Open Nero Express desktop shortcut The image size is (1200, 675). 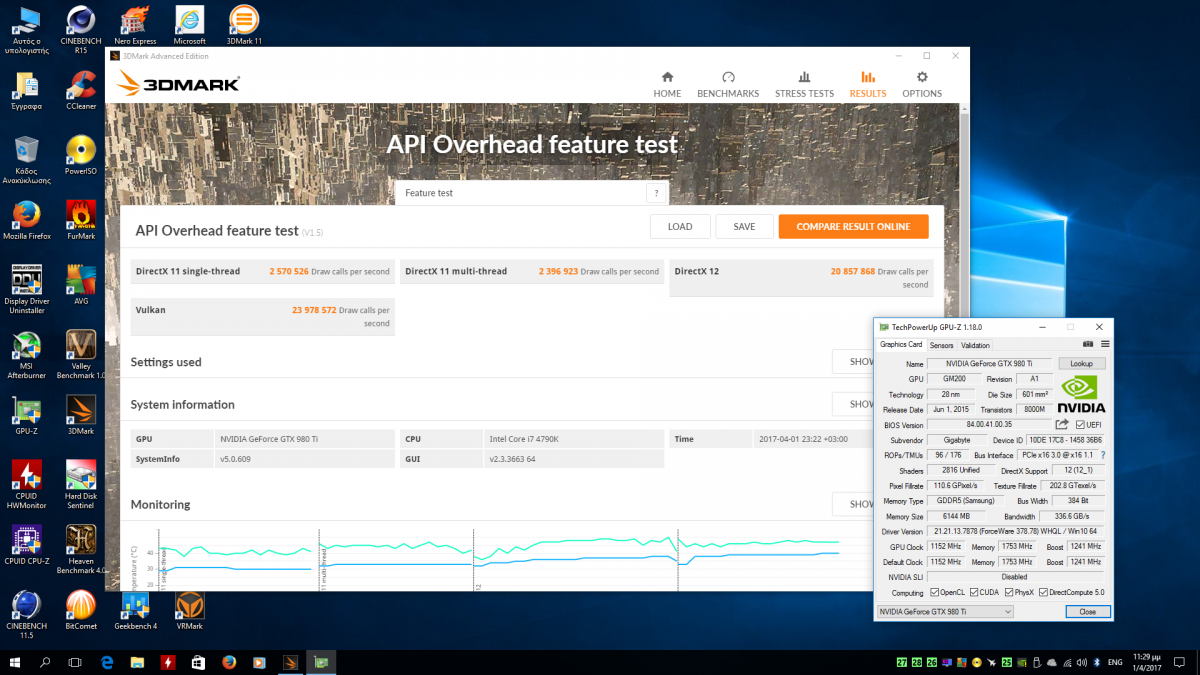(136, 26)
